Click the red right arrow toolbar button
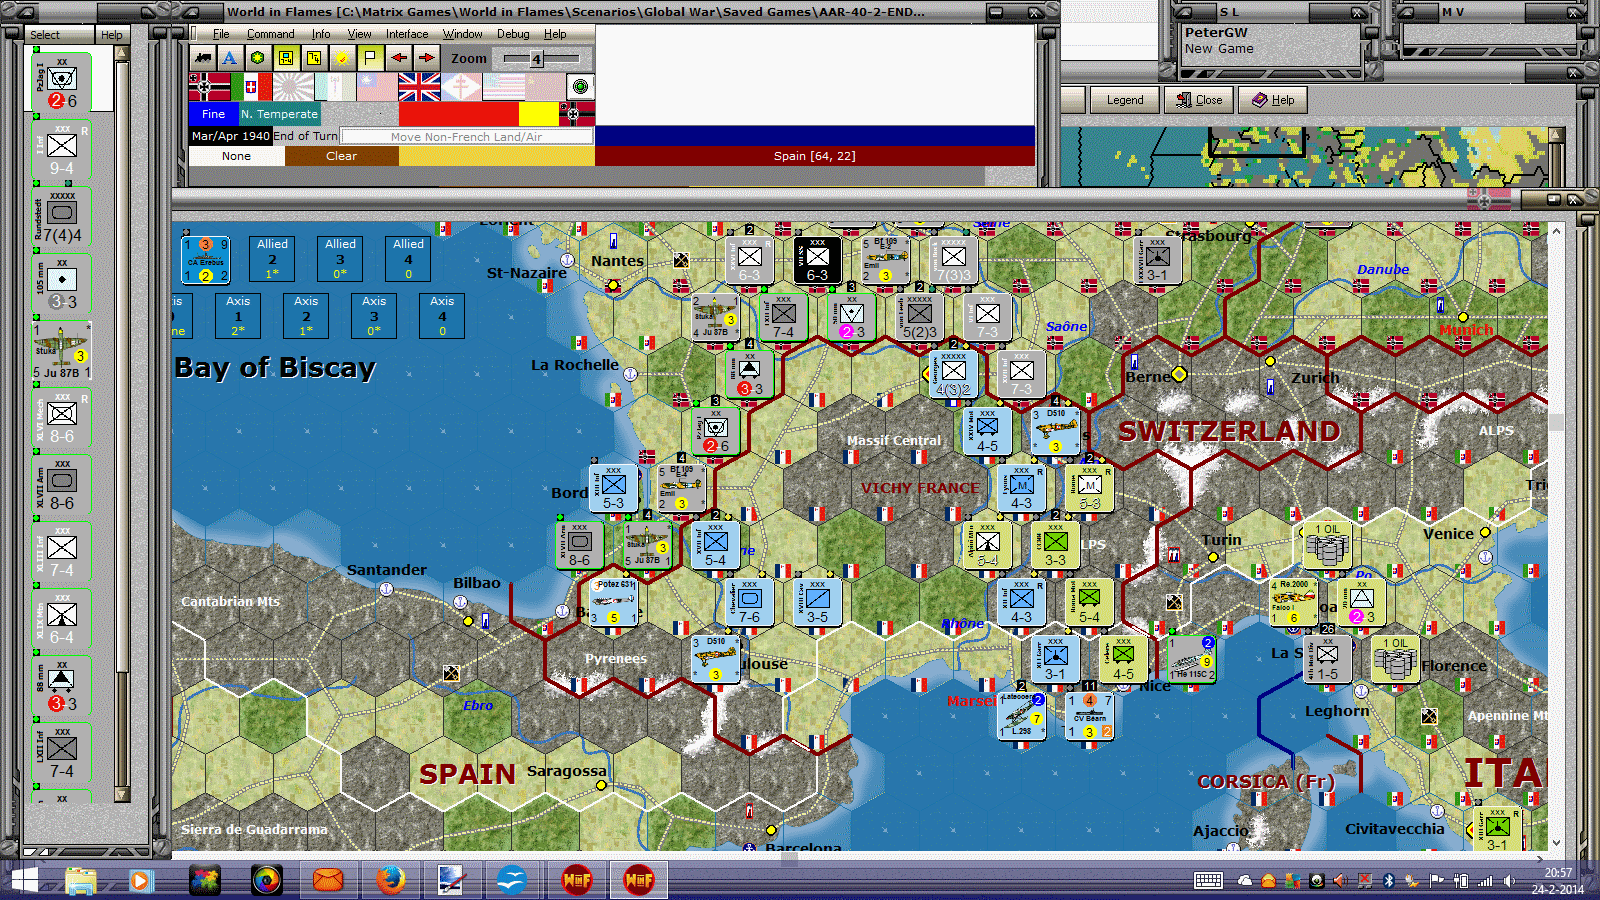Image resolution: width=1600 pixels, height=900 pixels. (x=426, y=58)
